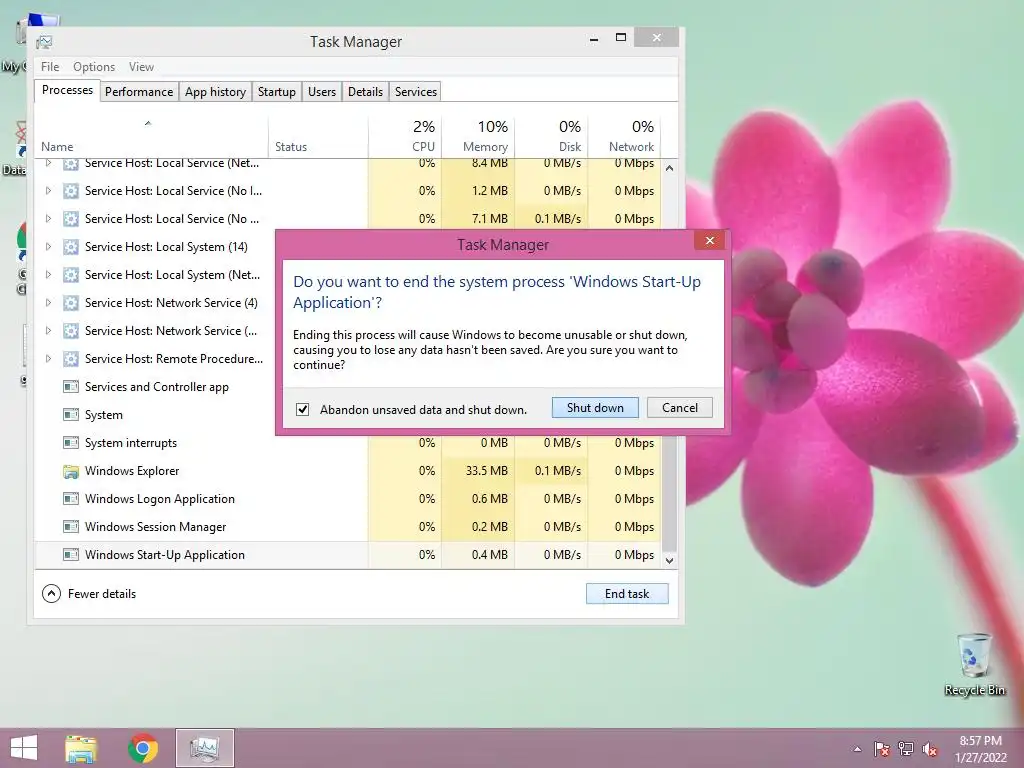
Task: Sort by the Disk column header
Action: click(x=551, y=136)
